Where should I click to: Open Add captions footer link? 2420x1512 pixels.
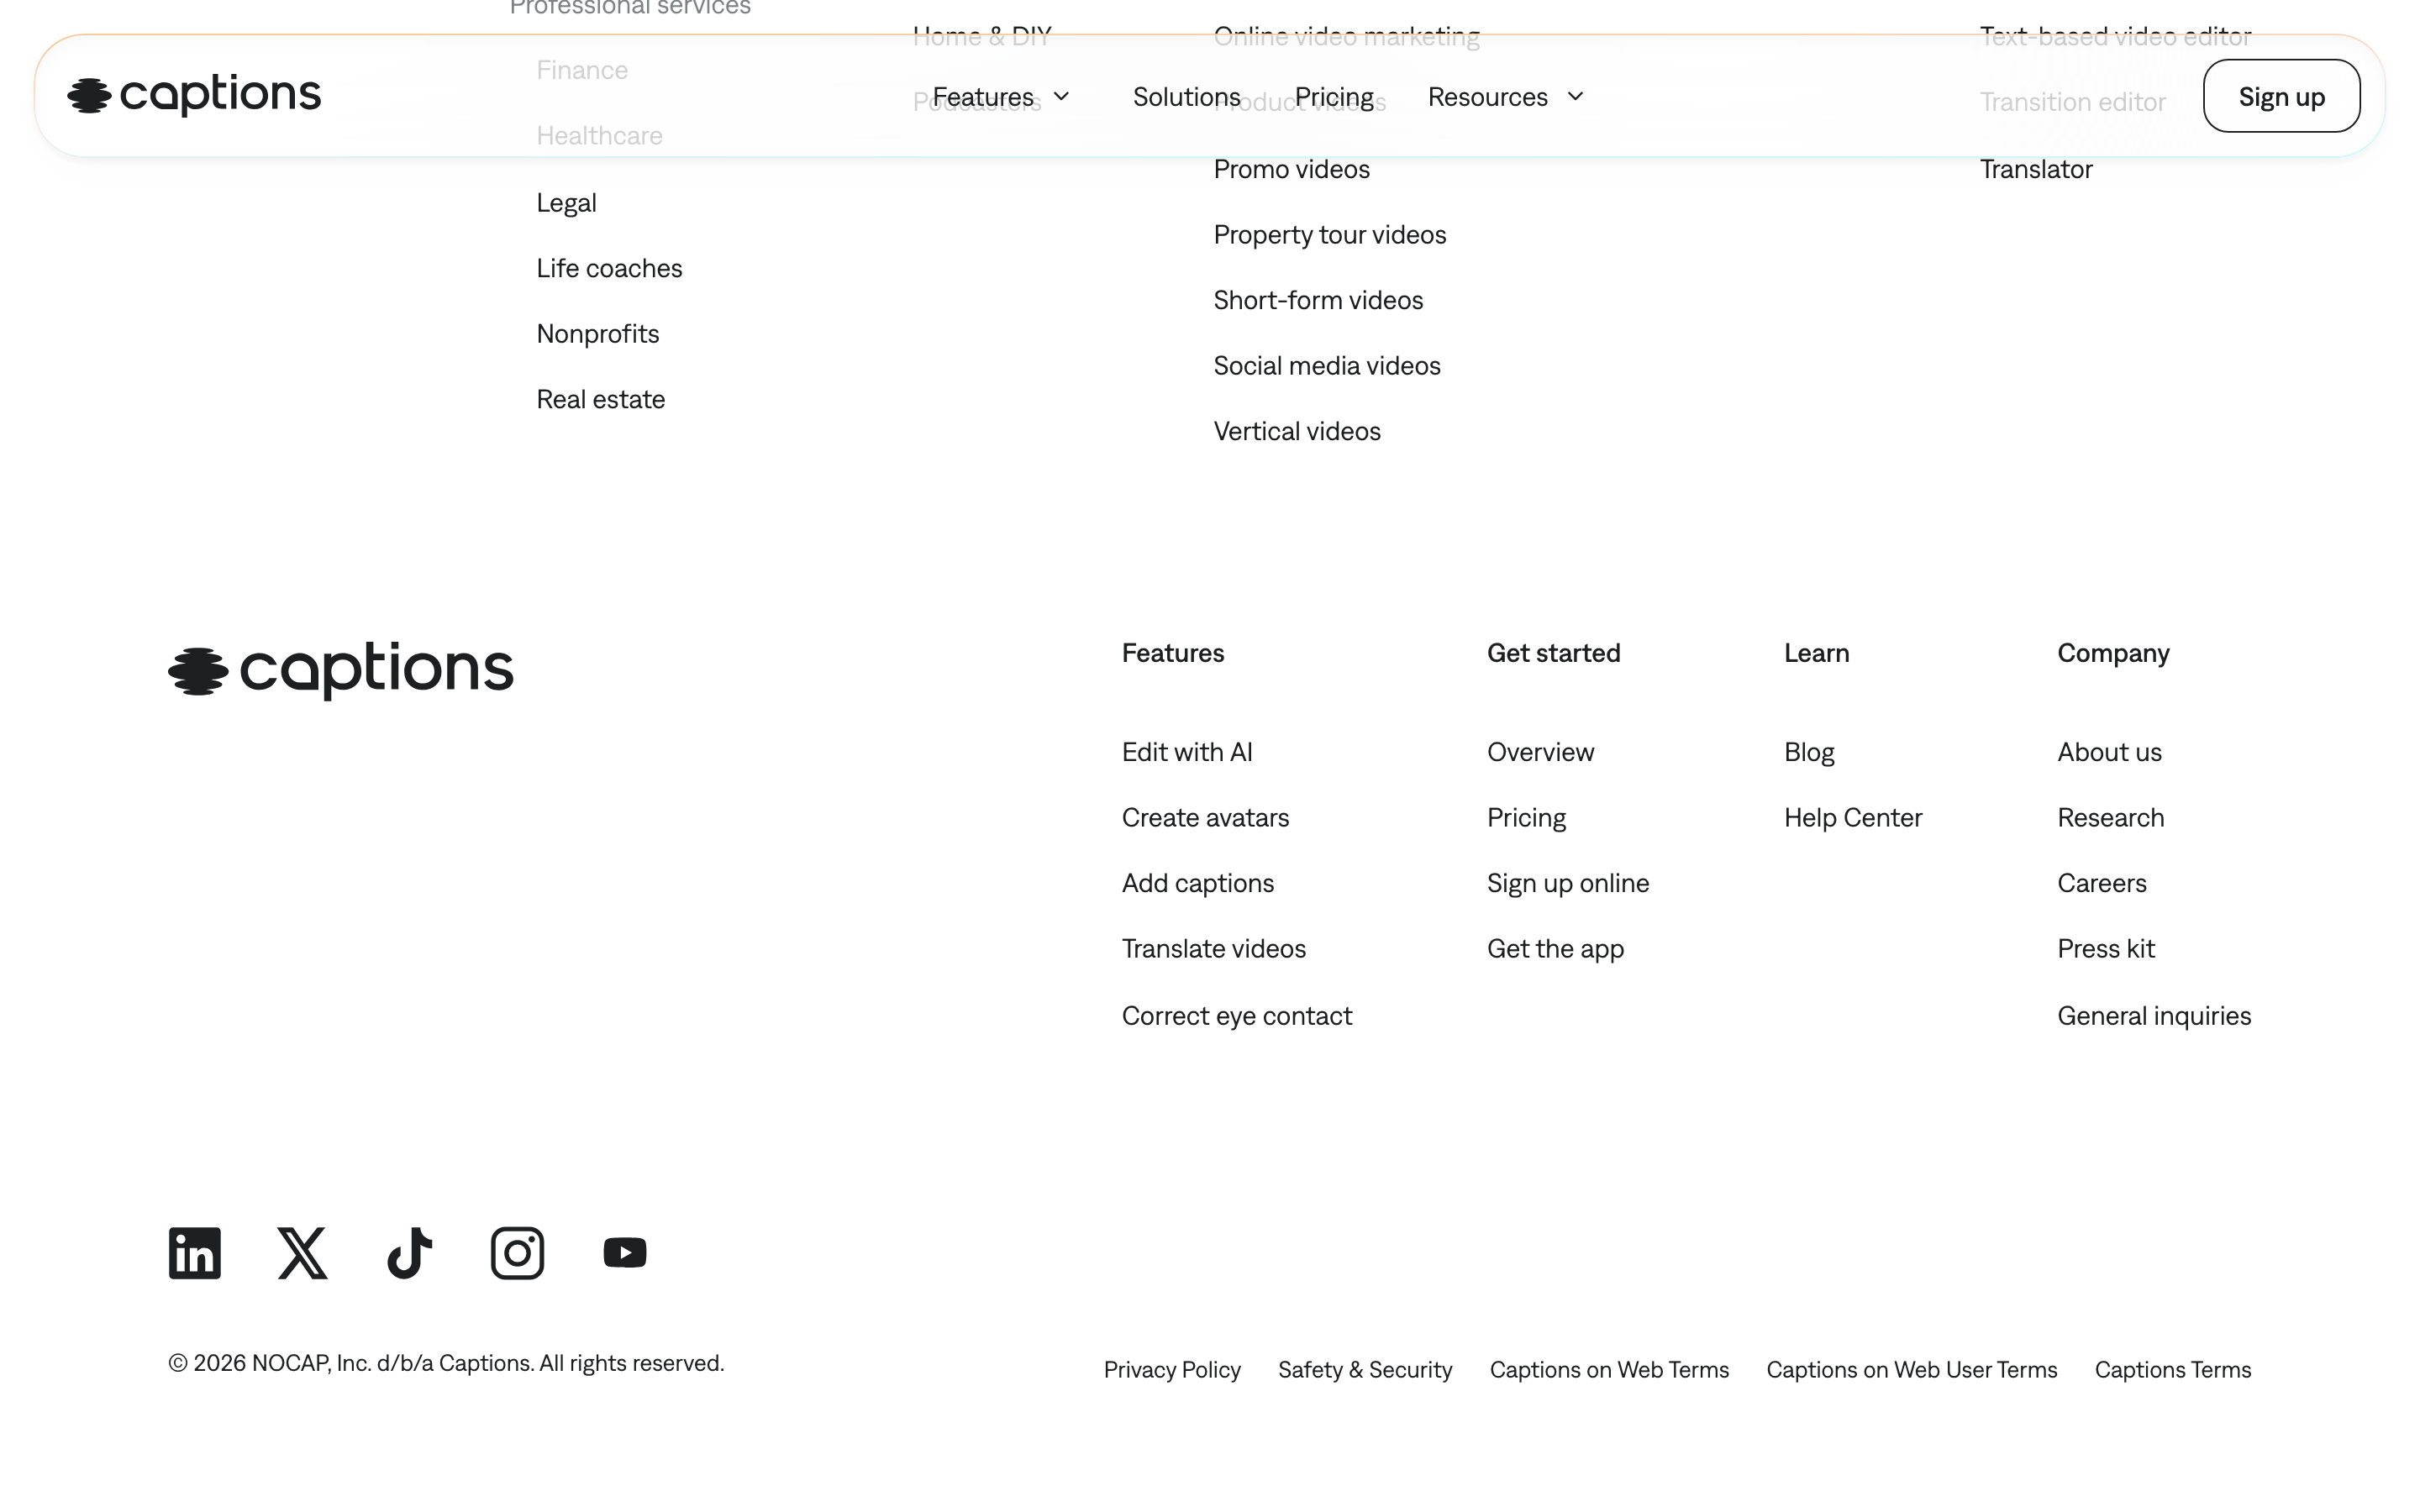click(x=1197, y=883)
